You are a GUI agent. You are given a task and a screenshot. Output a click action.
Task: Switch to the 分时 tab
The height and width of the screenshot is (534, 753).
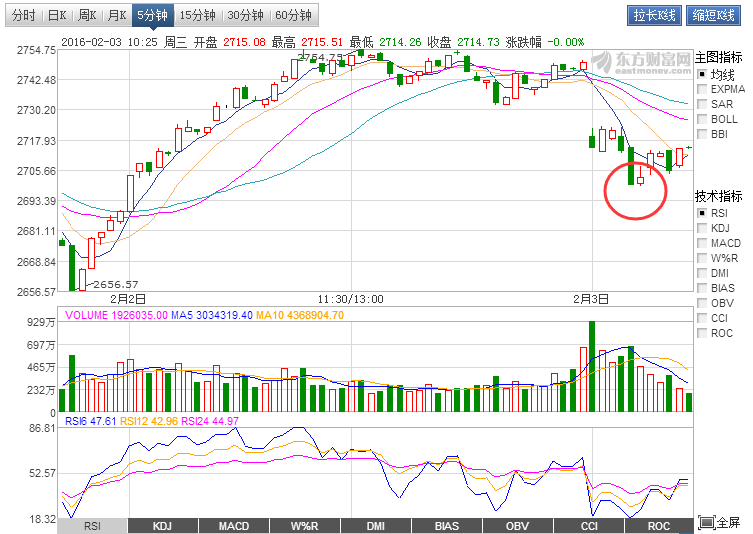[x=25, y=15]
